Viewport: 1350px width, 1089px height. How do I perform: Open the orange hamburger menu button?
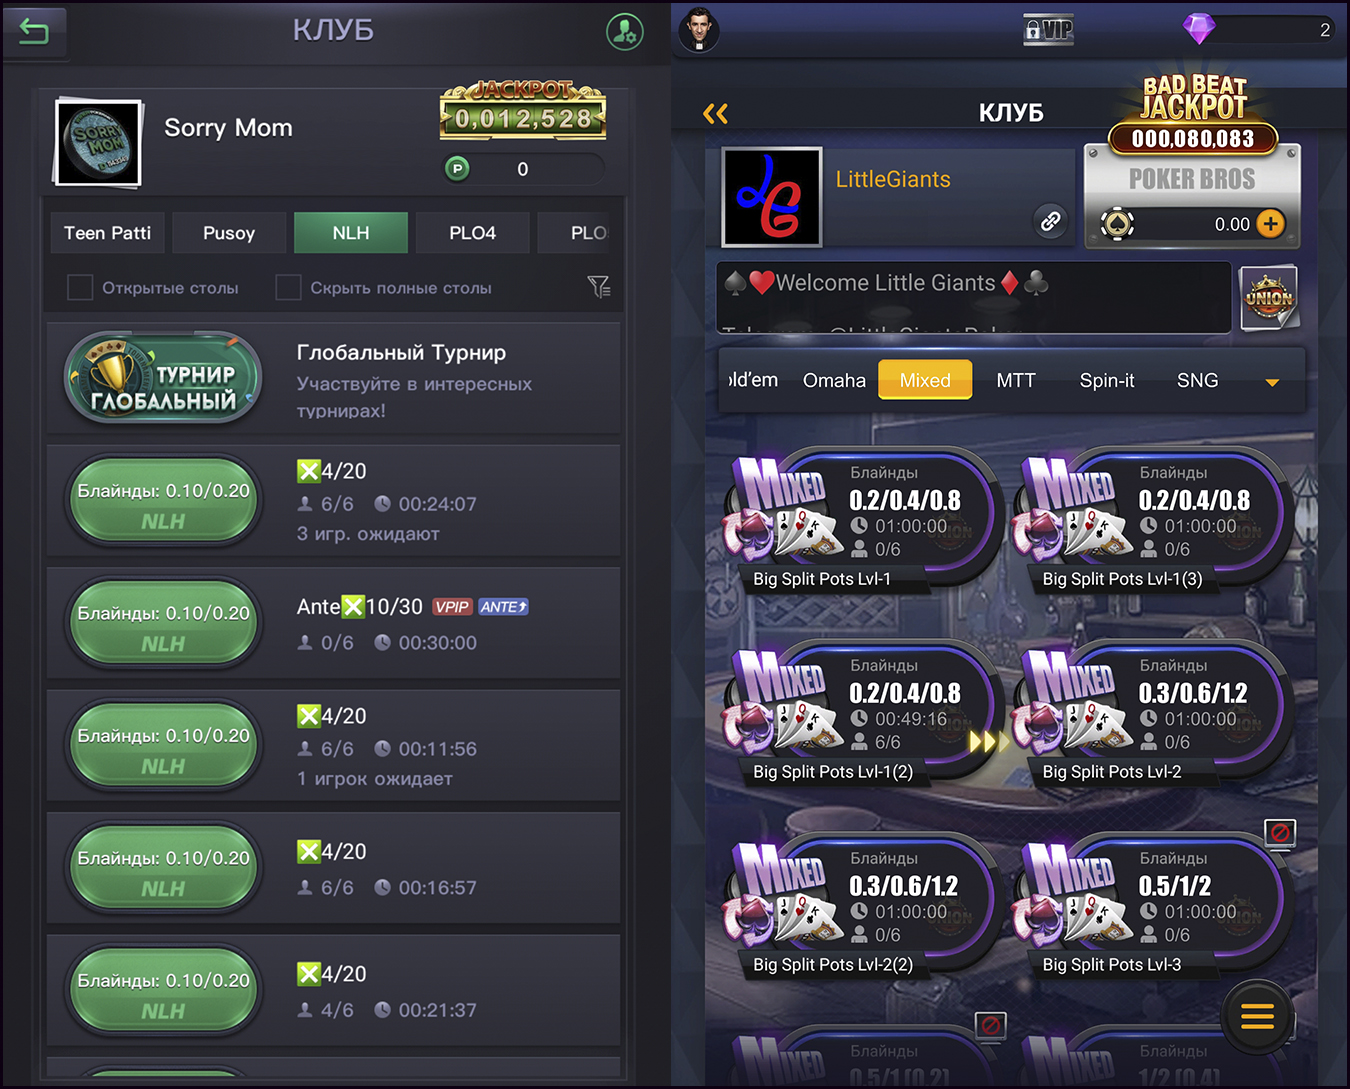(1257, 1016)
